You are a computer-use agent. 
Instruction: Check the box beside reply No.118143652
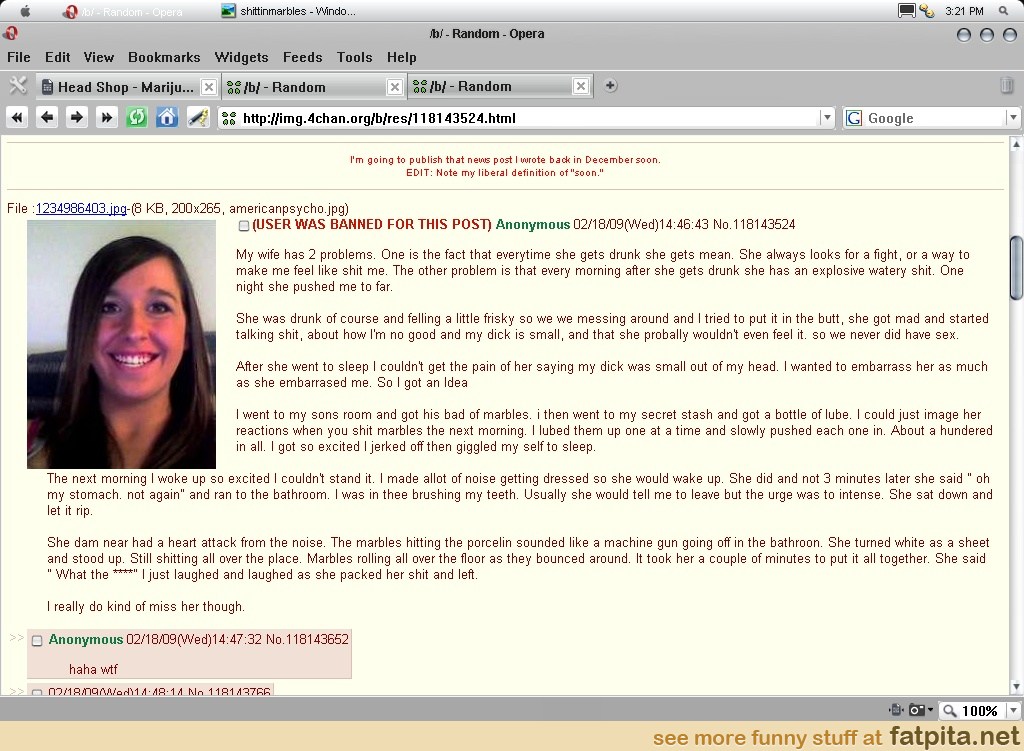pyautogui.click(x=37, y=641)
